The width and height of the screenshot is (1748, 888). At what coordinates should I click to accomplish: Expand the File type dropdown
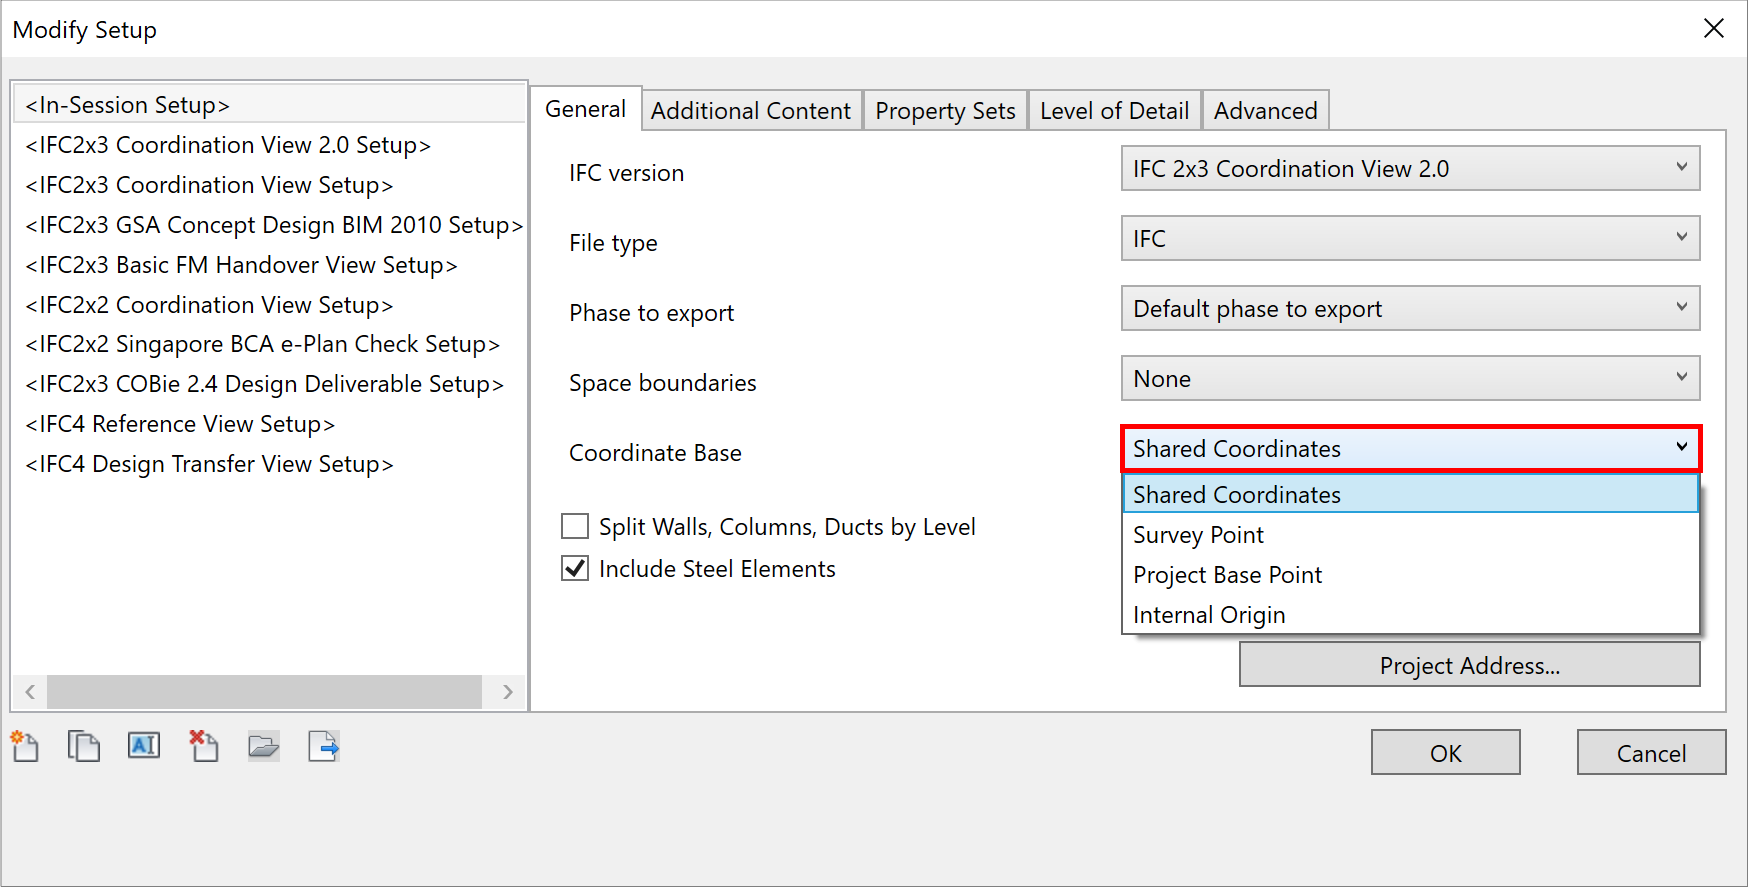(x=1410, y=238)
